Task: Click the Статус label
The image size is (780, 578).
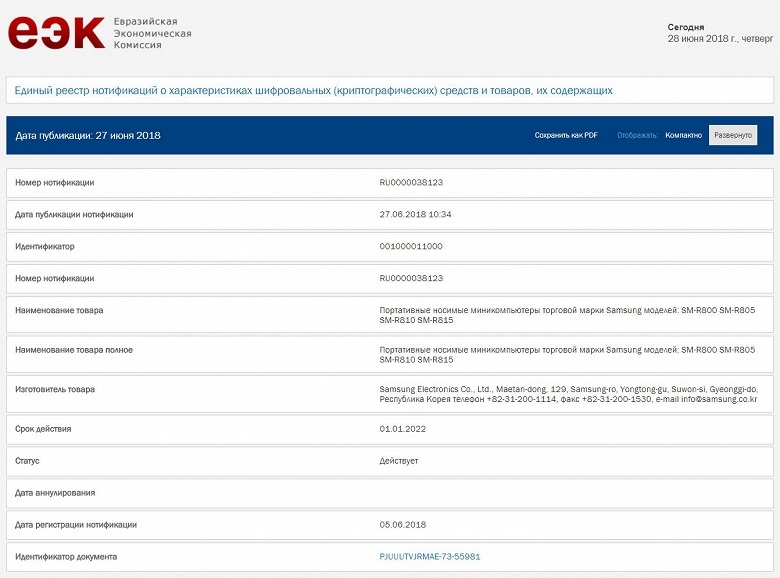Action: click(27, 461)
